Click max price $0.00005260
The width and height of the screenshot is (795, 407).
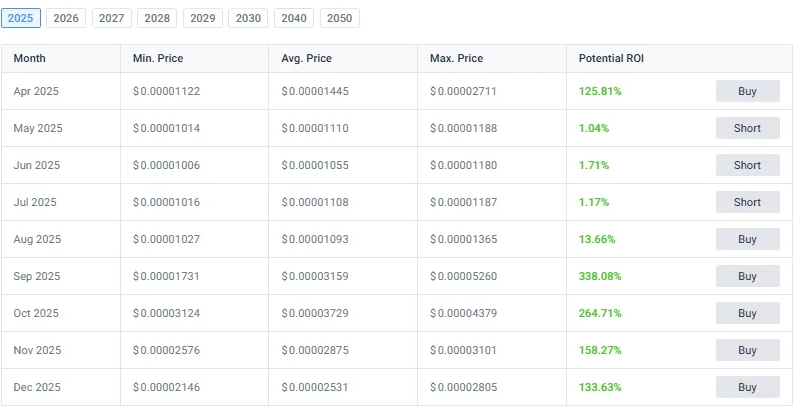pos(463,276)
